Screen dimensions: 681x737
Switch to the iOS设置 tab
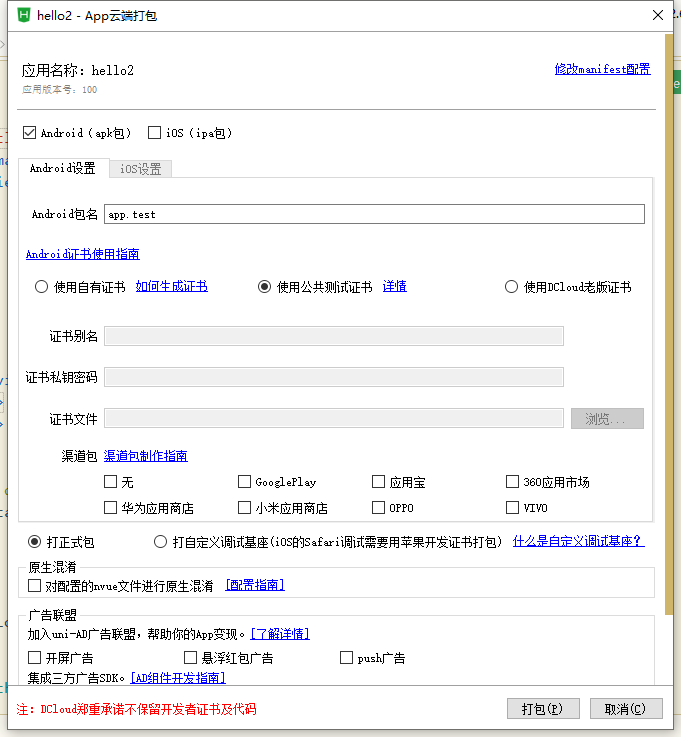click(x=141, y=169)
